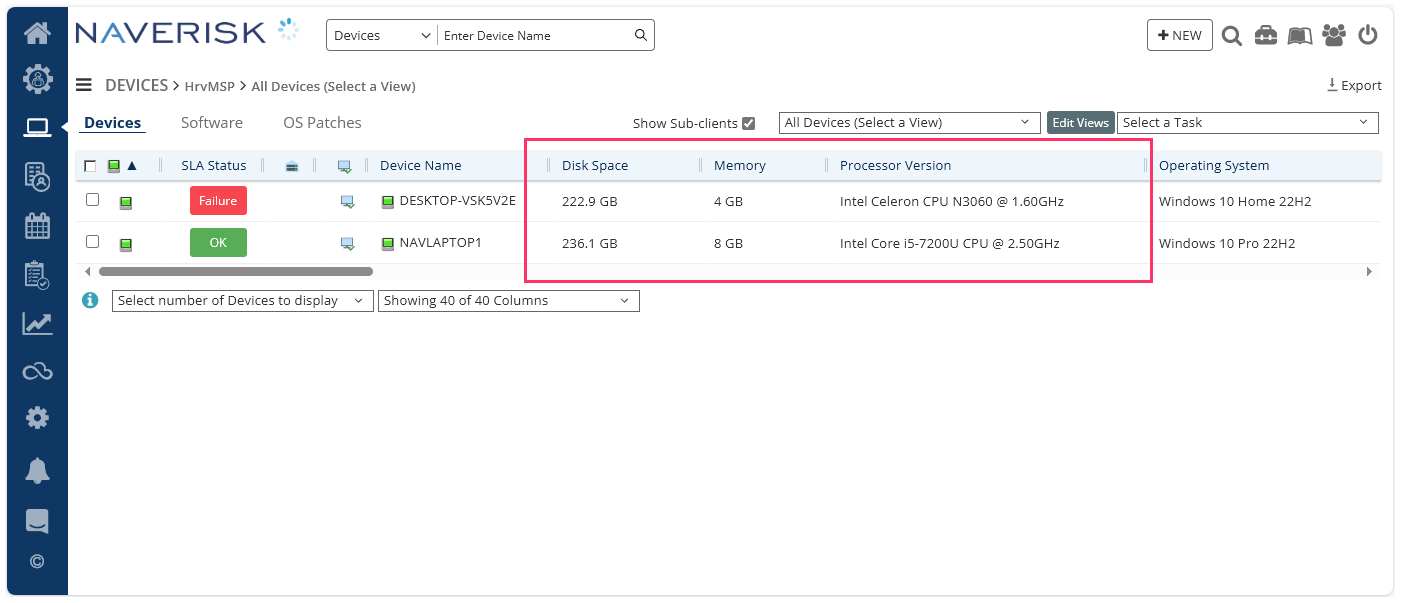1402x603 pixels.
Task: Click the Export link
Action: click(1354, 86)
